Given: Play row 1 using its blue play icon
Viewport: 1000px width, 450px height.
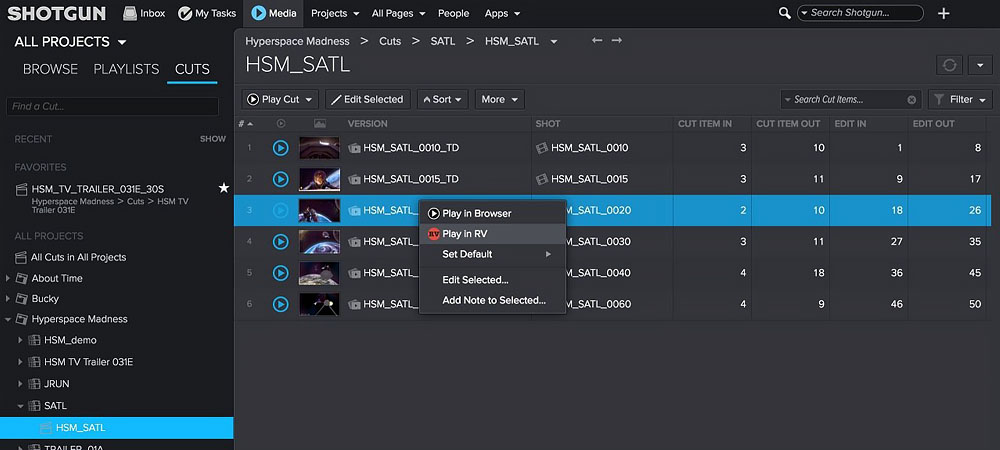Looking at the screenshot, I should click(281, 148).
